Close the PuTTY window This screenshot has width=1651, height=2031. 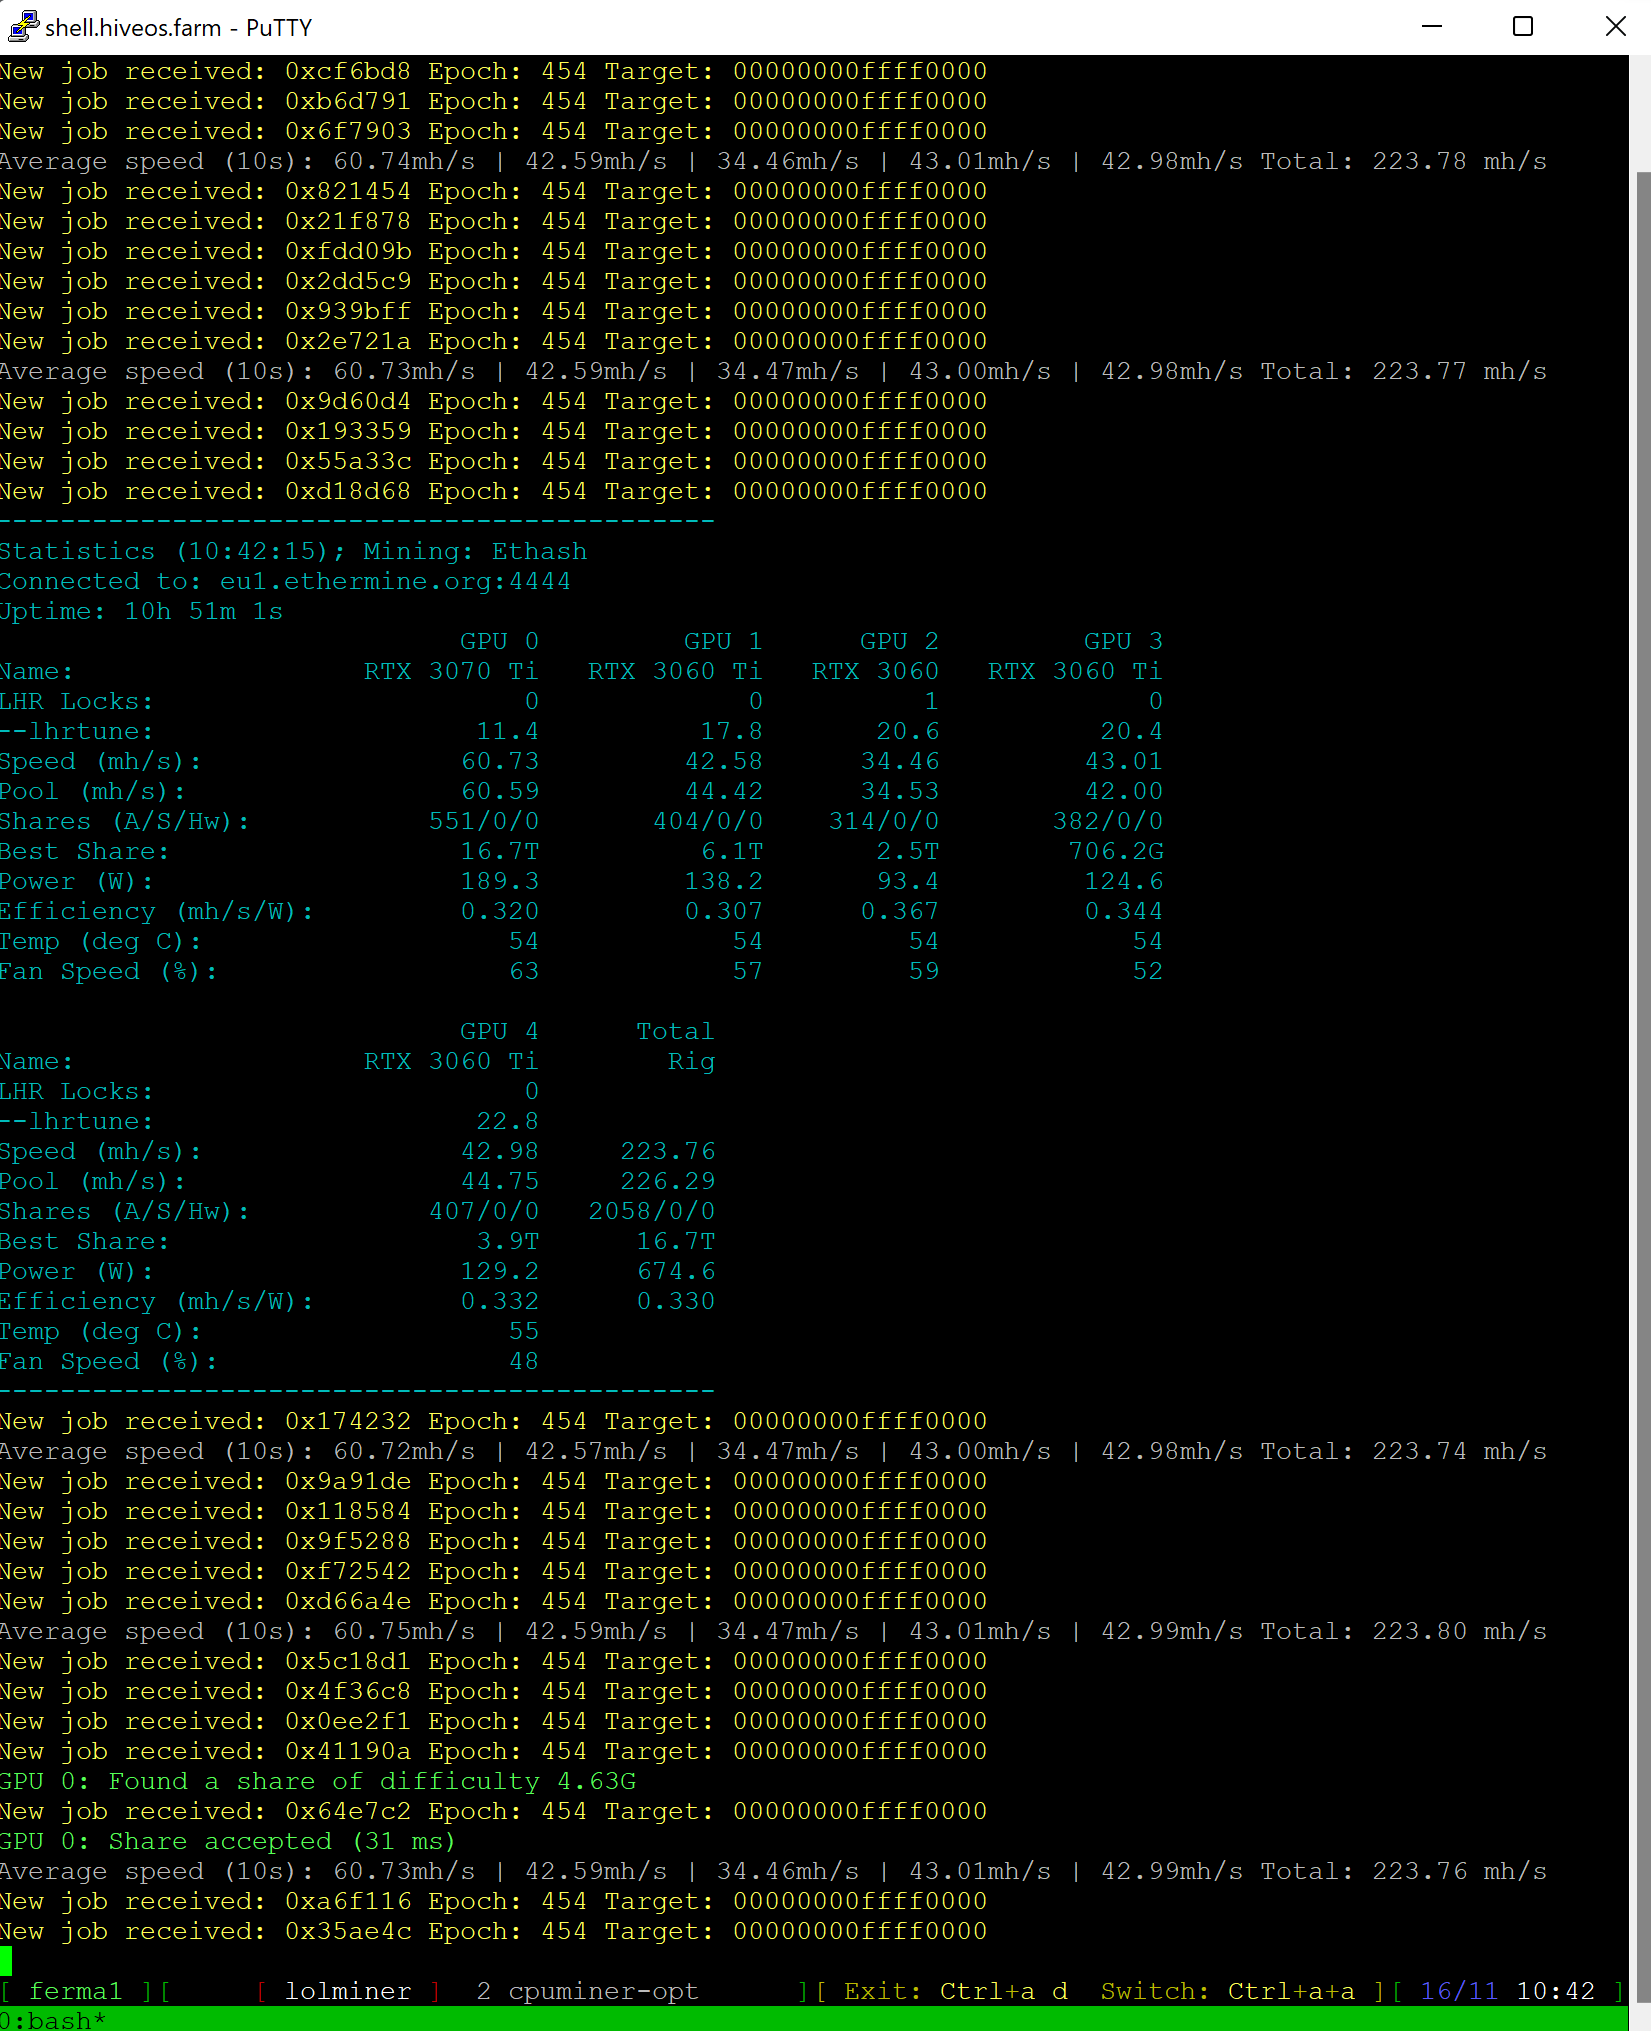pos(1614,27)
